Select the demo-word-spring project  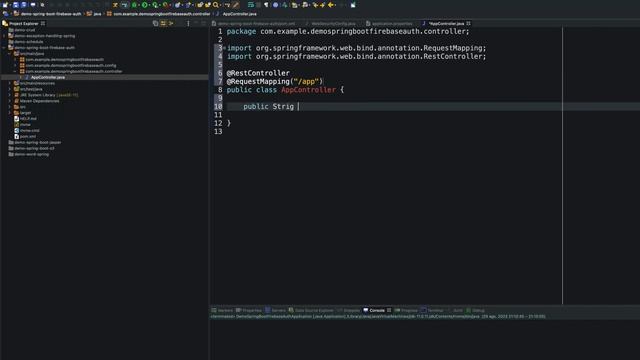pos(31,154)
